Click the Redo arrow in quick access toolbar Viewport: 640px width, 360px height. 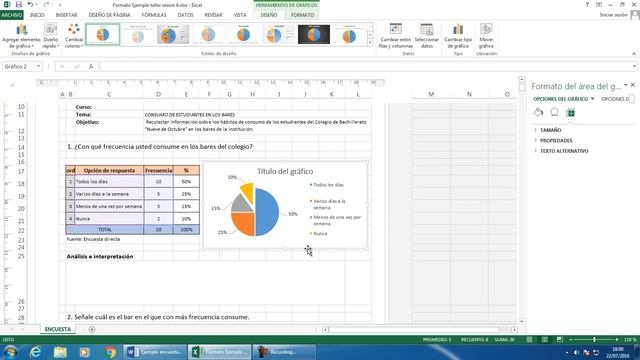pyautogui.click(x=46, y=4)
